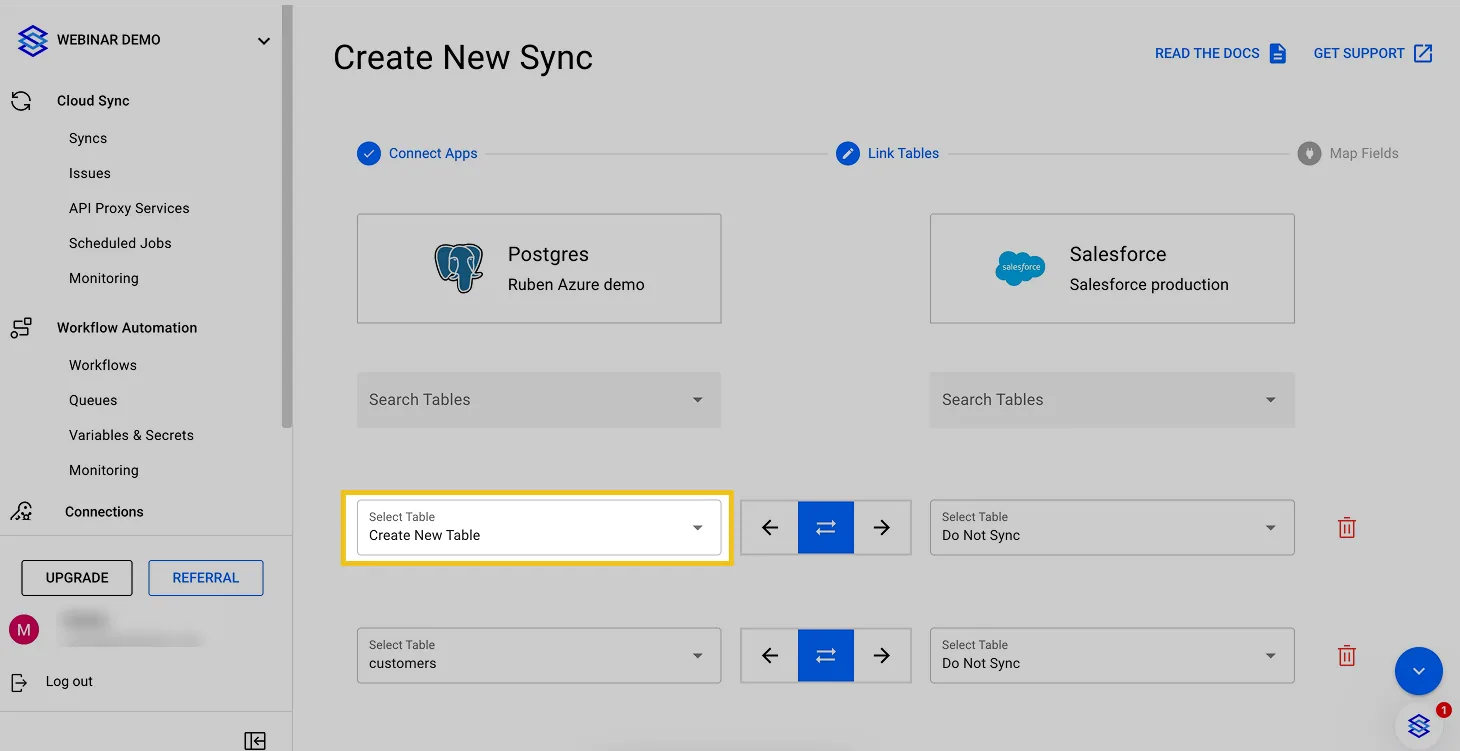Screen dimensions: 1460x751
Task: Select the Link Tables step
Action: [888, 154]
